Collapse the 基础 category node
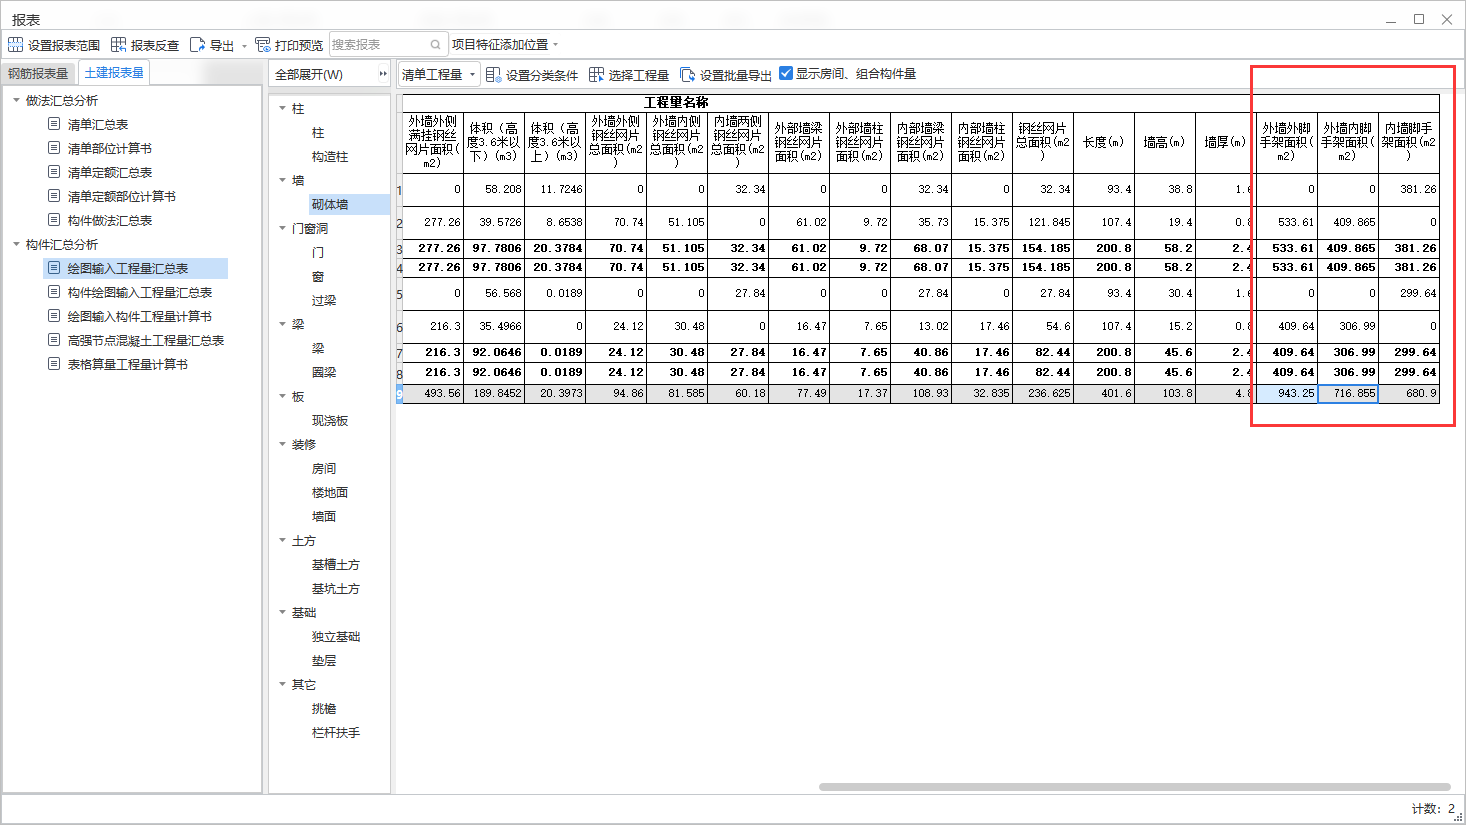 282,612
